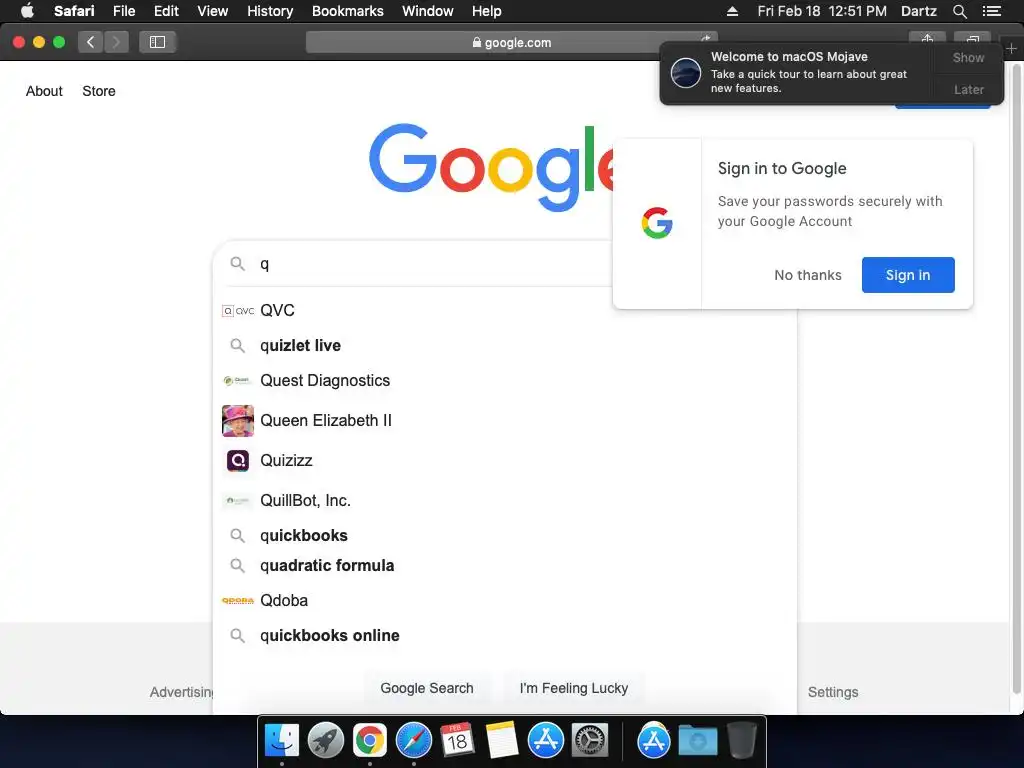Open the Apple menu

(x=27, y=11)
